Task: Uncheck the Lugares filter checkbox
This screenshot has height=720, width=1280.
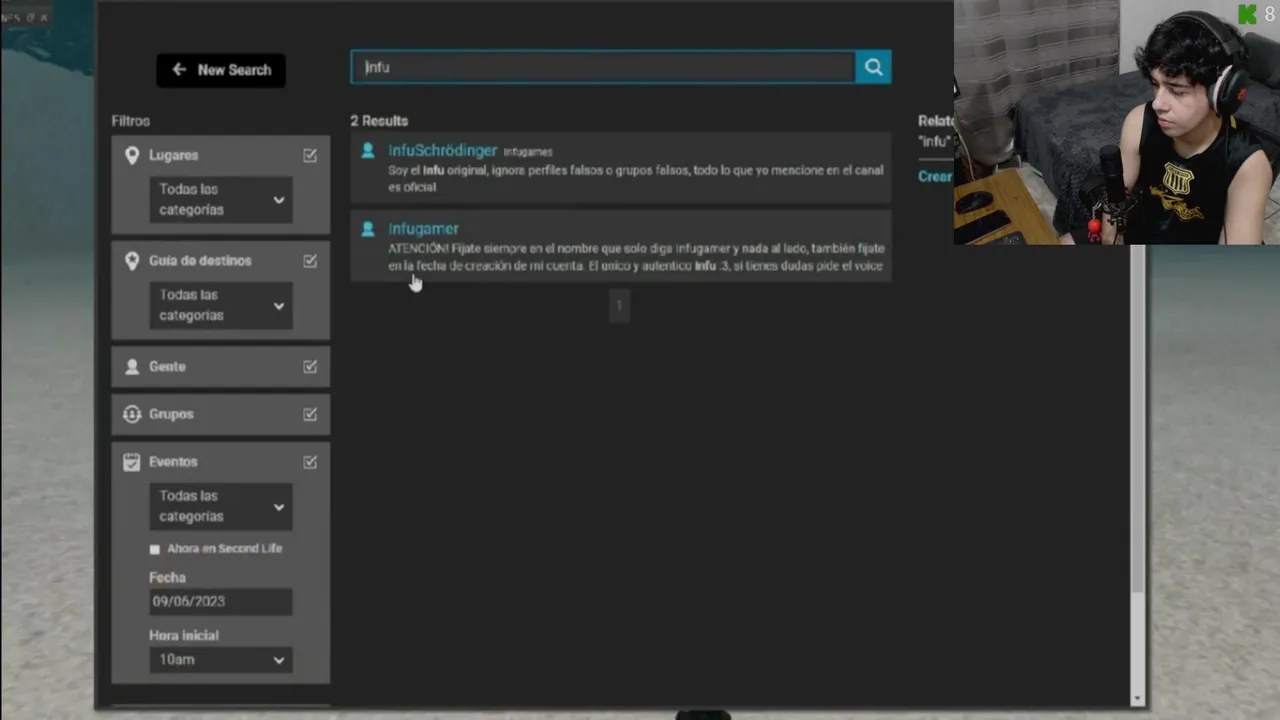Action: coord(310,155)
